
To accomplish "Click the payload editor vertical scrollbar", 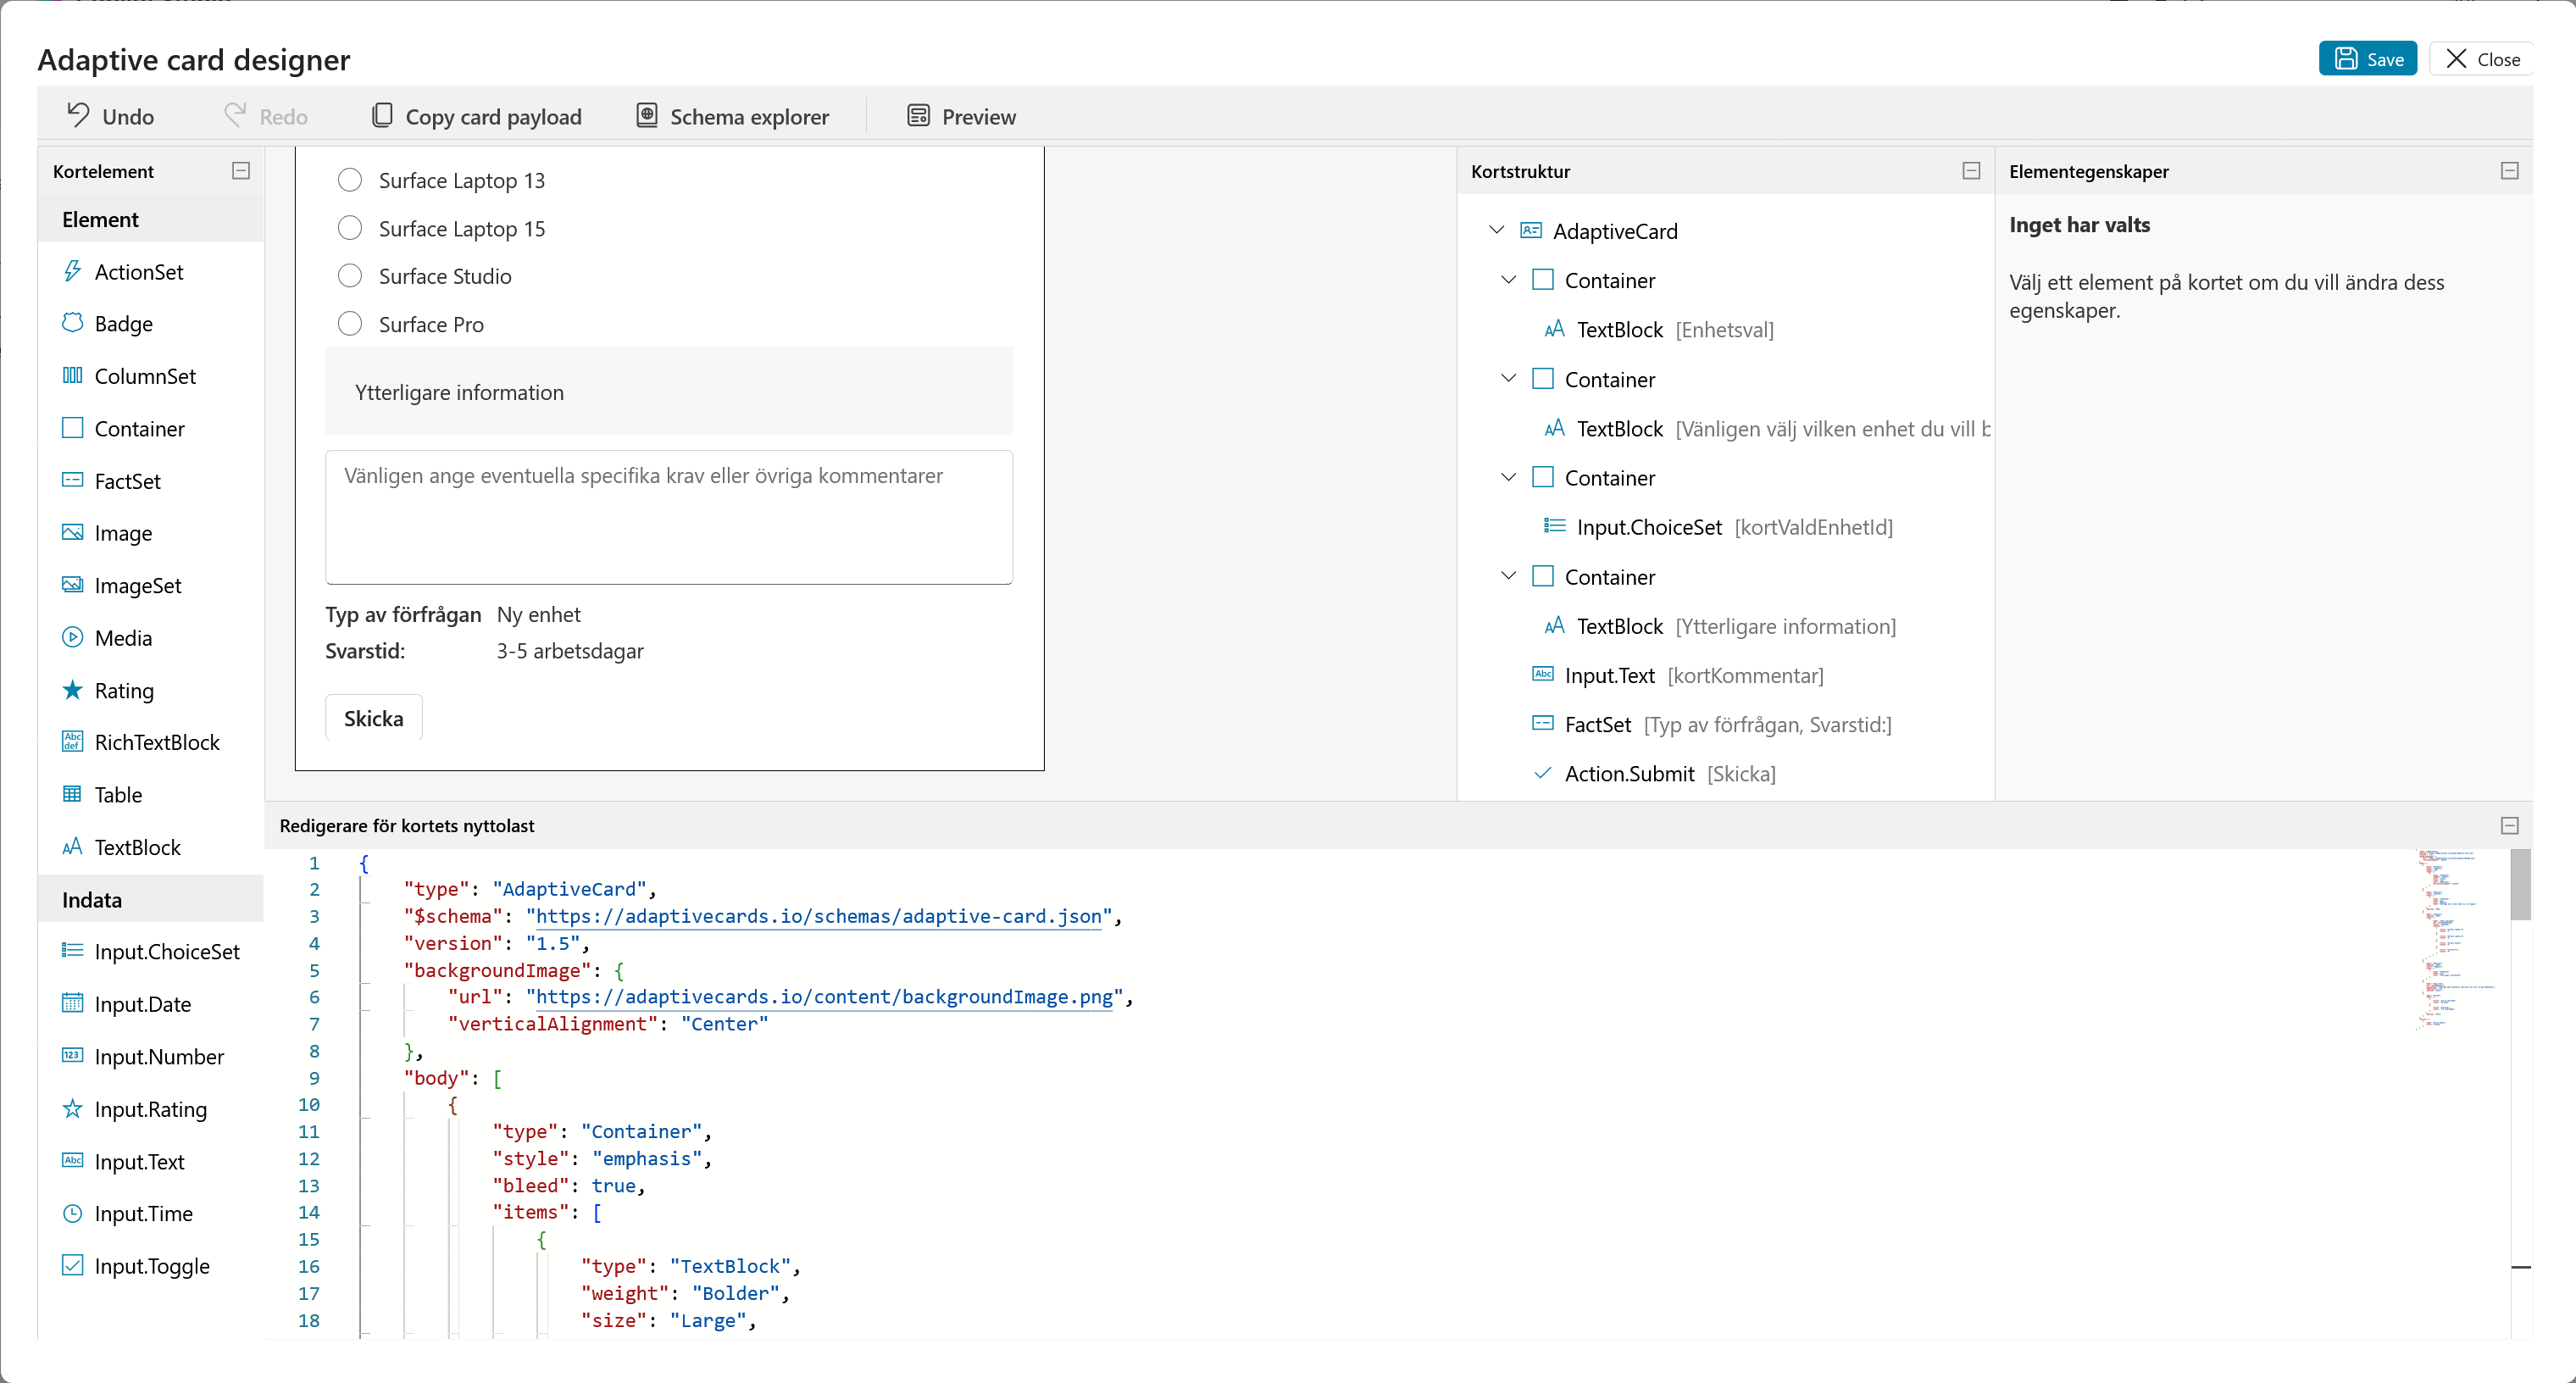I will click(x=2520, y=1093).
